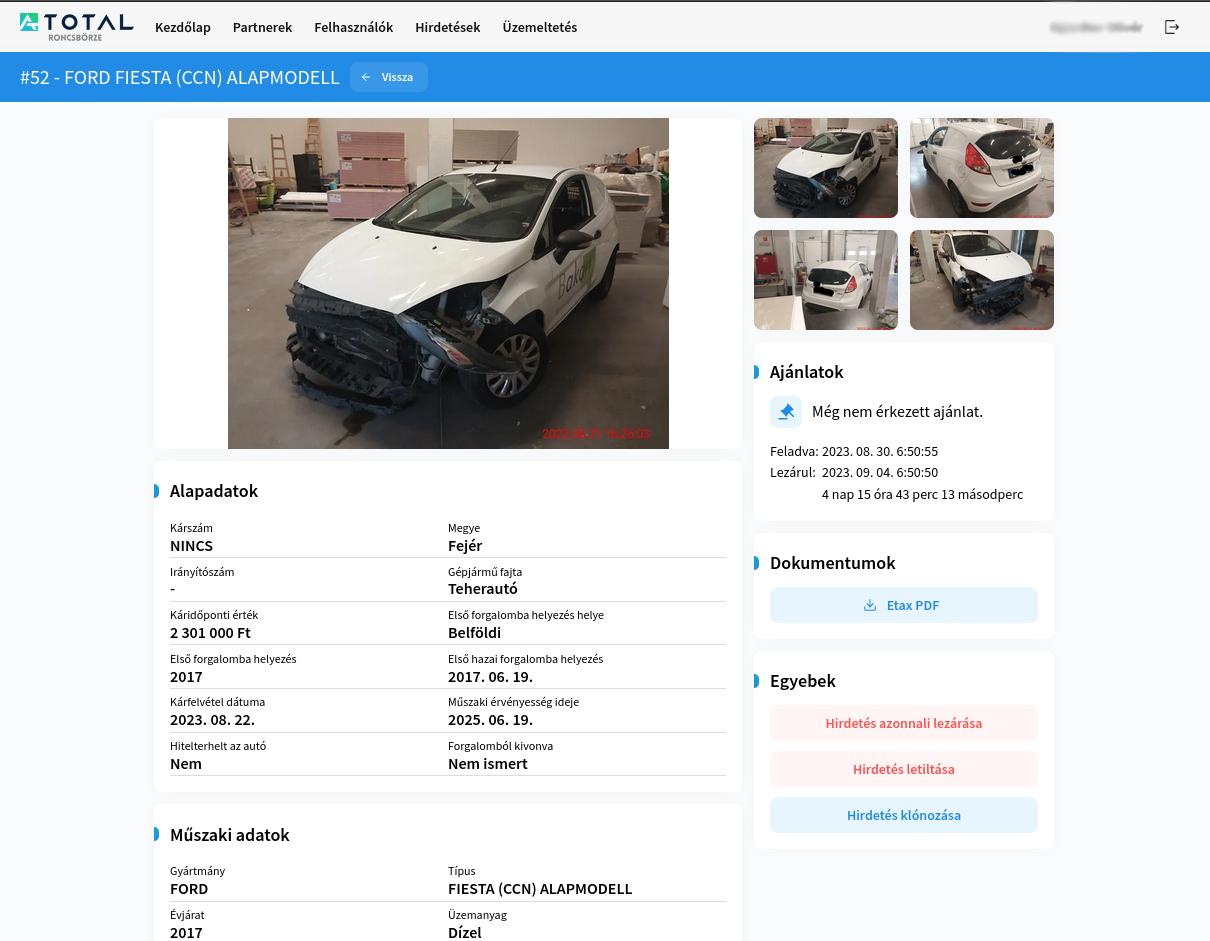Open the rear-view Ford Fiesta thumbnail
The height and width of the screenshot is (941, 1210).
(x=981, y=167)
